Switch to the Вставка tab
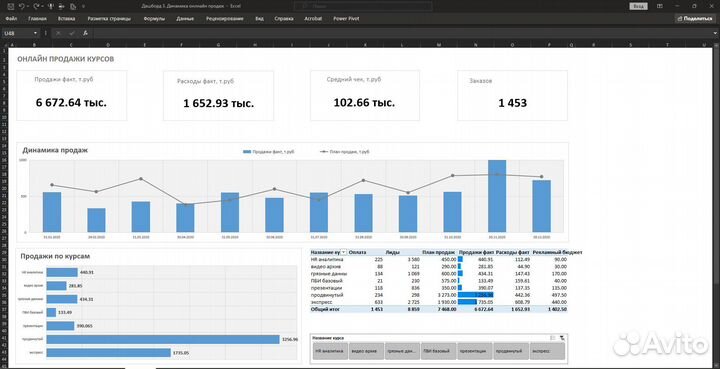 coord(67,19)
